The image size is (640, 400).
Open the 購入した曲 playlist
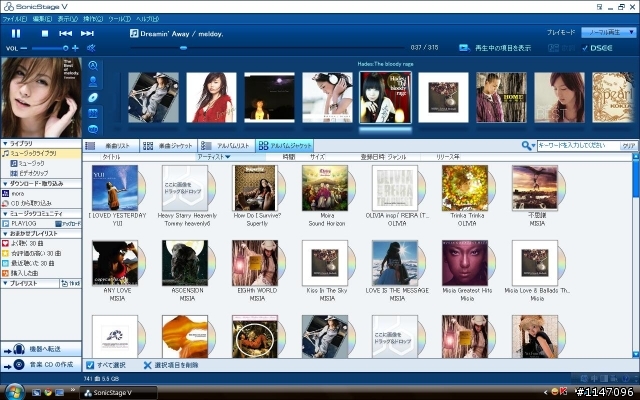click(x=20, y=273)
